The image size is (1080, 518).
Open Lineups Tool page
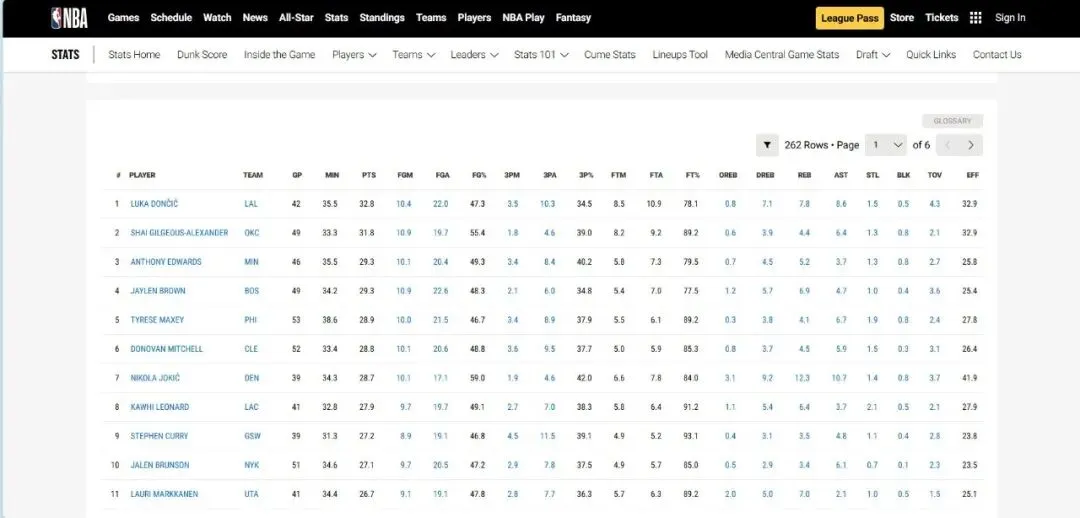click(680, 55)
